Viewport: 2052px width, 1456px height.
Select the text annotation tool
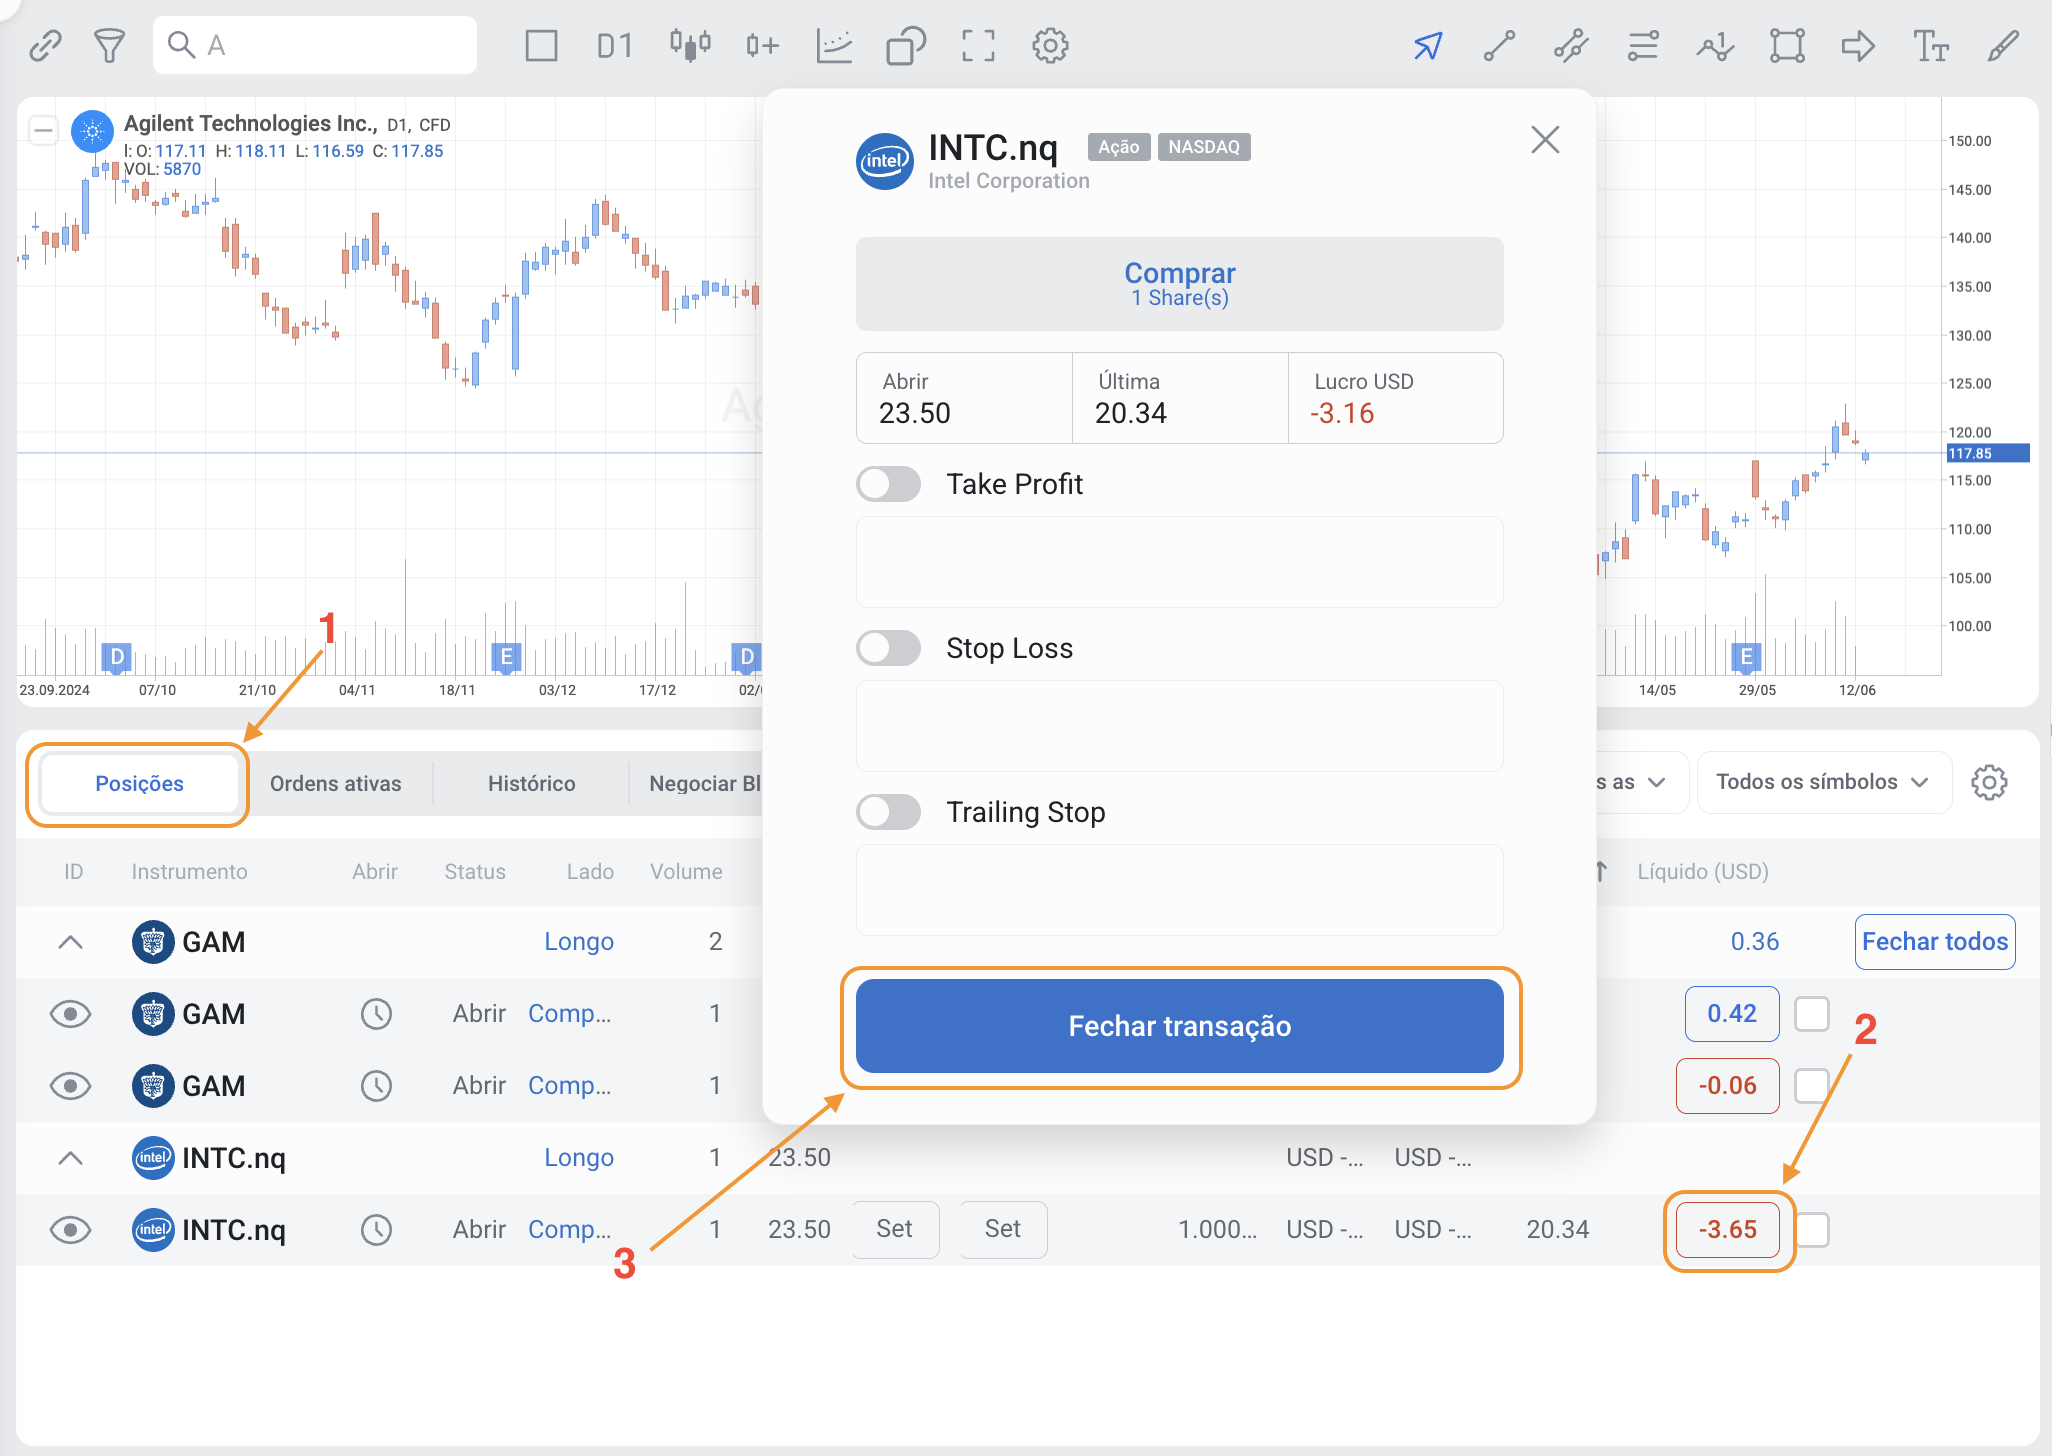pyautogui.click(x=1930, y=46)
